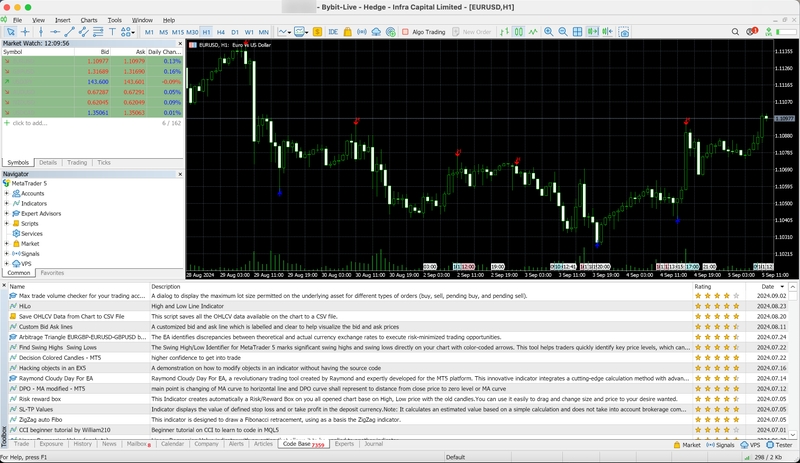Screen dimensions: 800x463
Task: Select the vertical line drawing tool
Action: pos(41,32)
